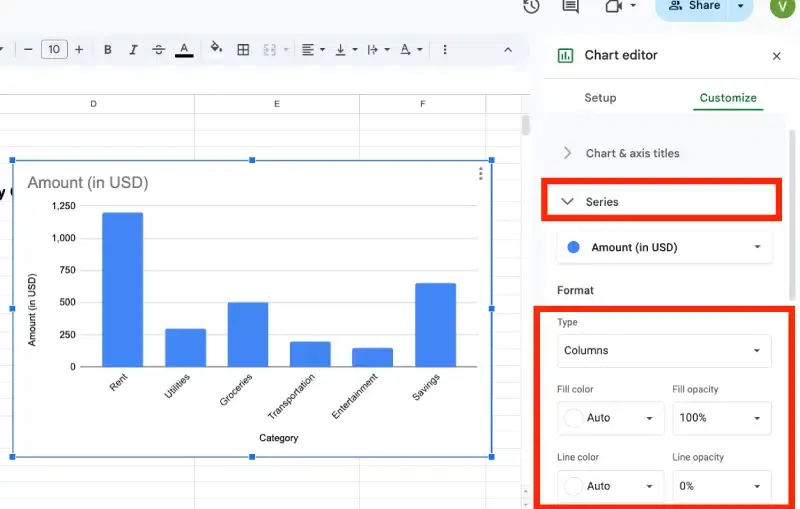The image size is (800, 509).
Task: Start a meeting with the camera icon
Action: 614,6
